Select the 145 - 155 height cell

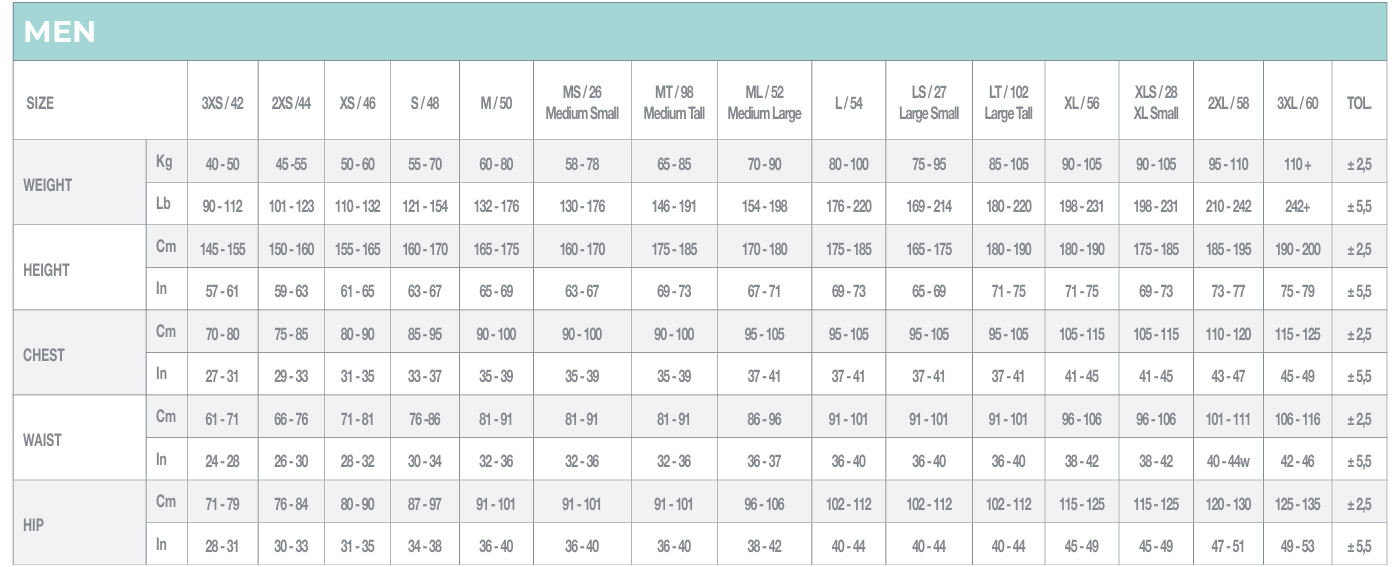pyautogui.click(x=222, y=249)
